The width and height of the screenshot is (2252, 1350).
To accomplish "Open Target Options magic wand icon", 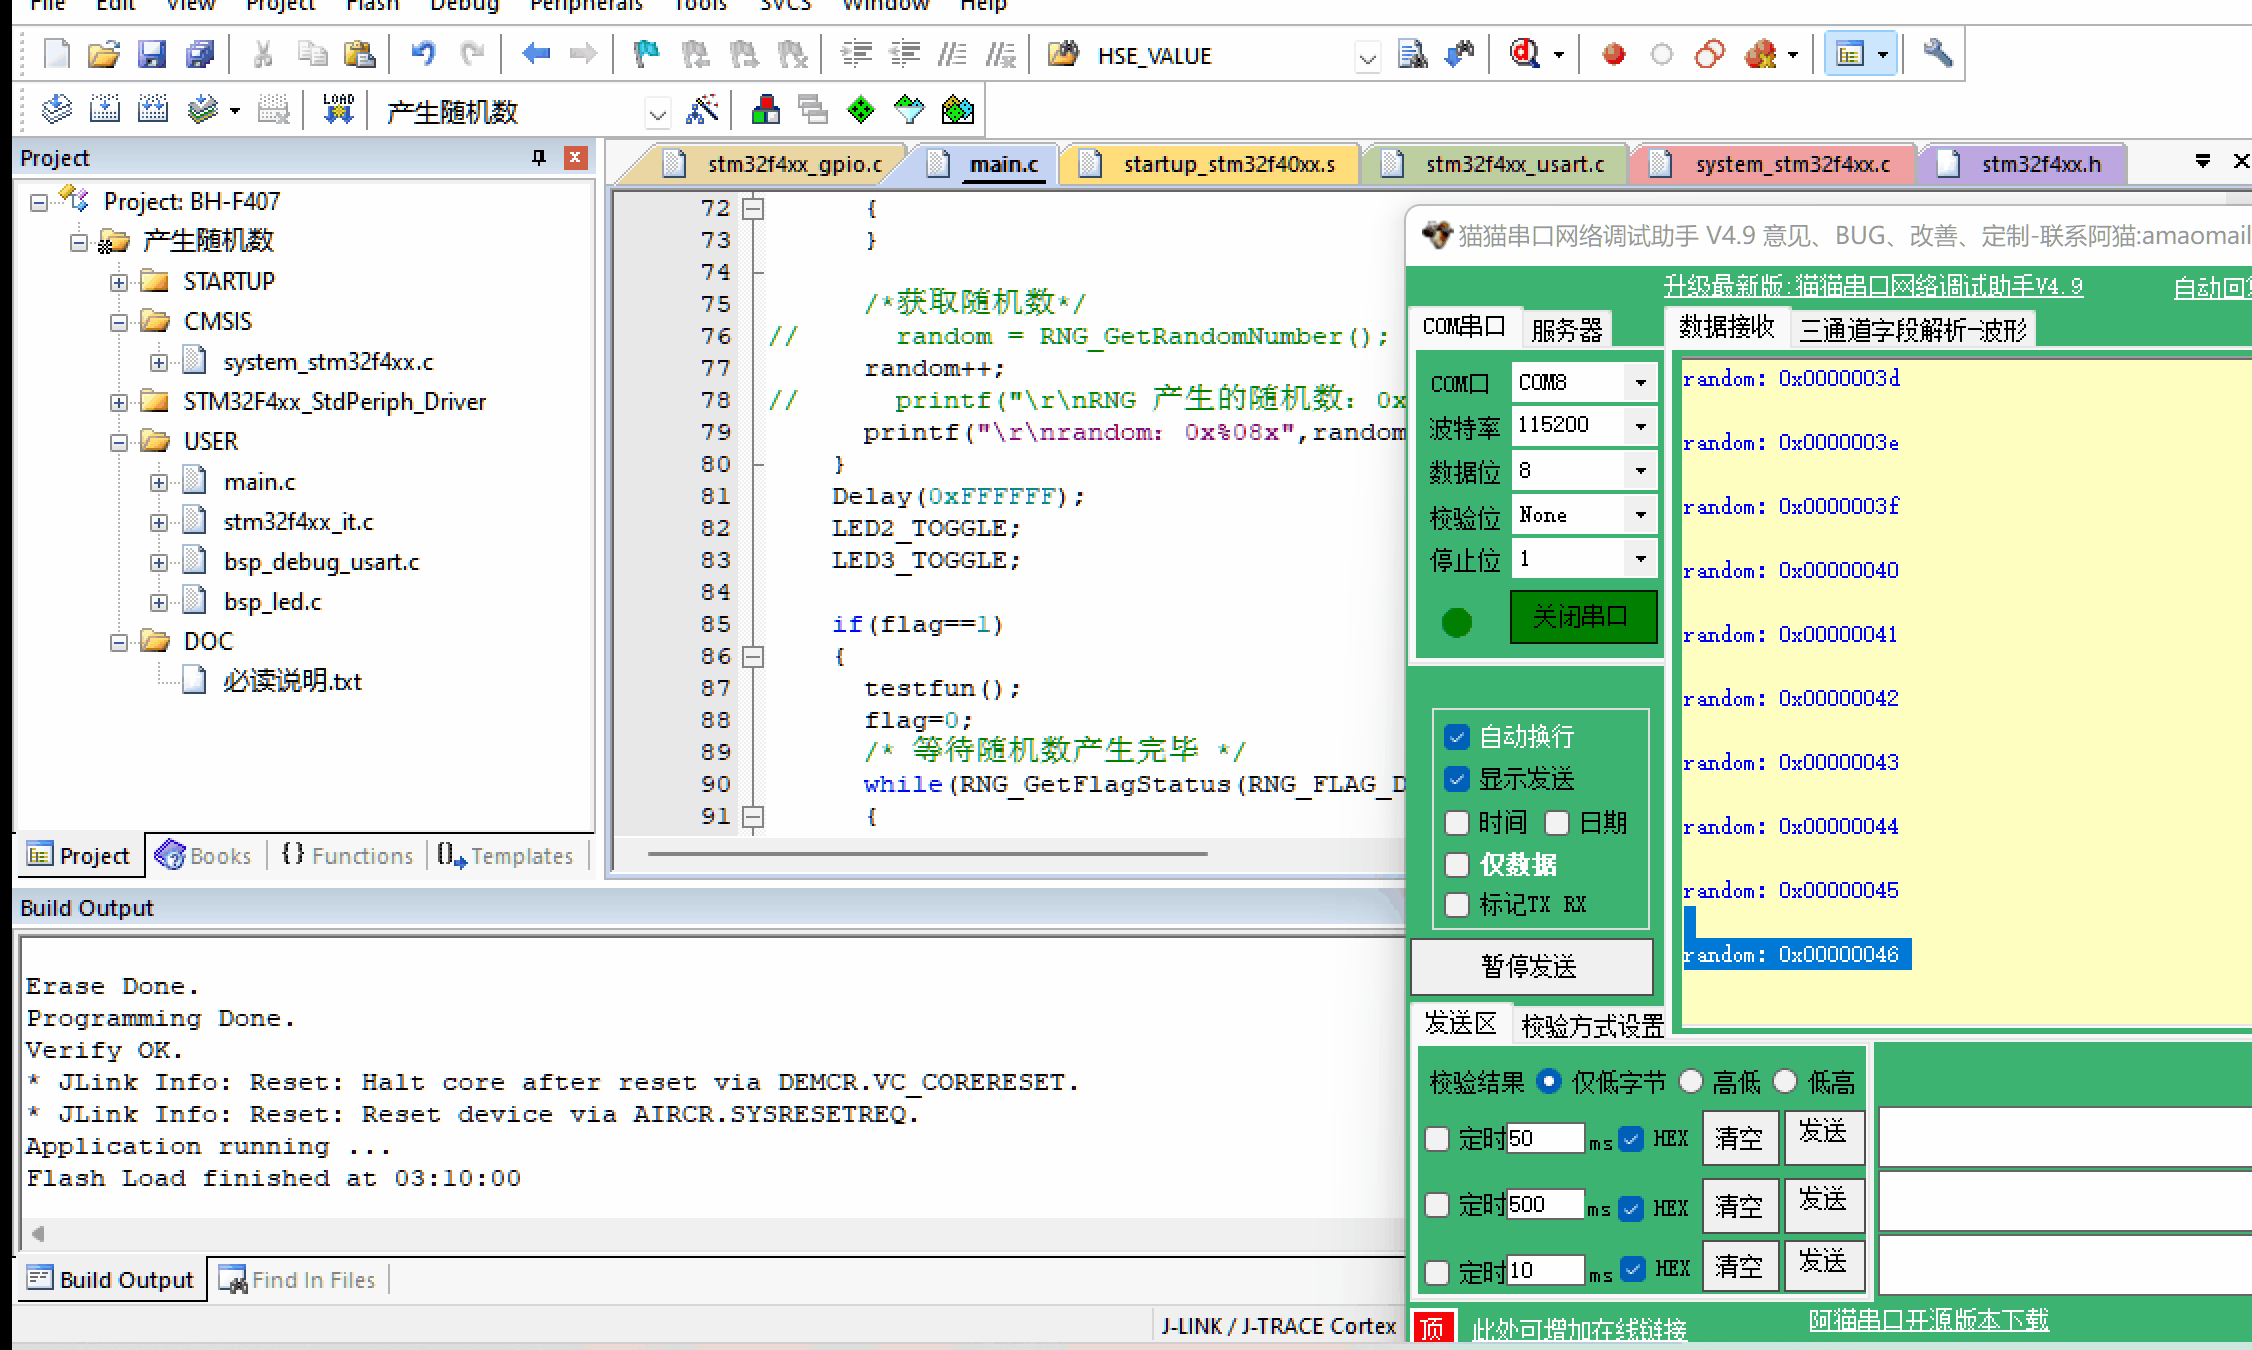I will tap(702, 109).
